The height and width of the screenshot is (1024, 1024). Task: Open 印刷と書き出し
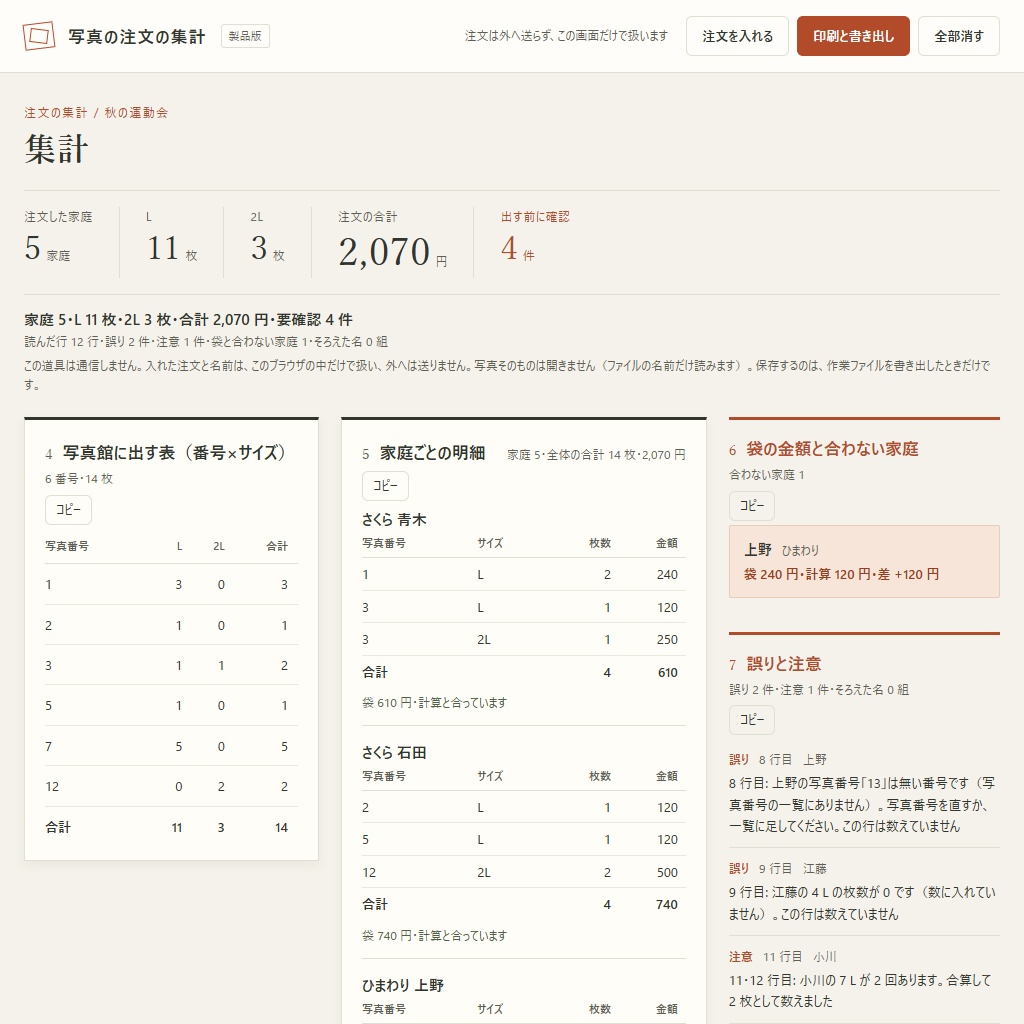coord(853,36)
